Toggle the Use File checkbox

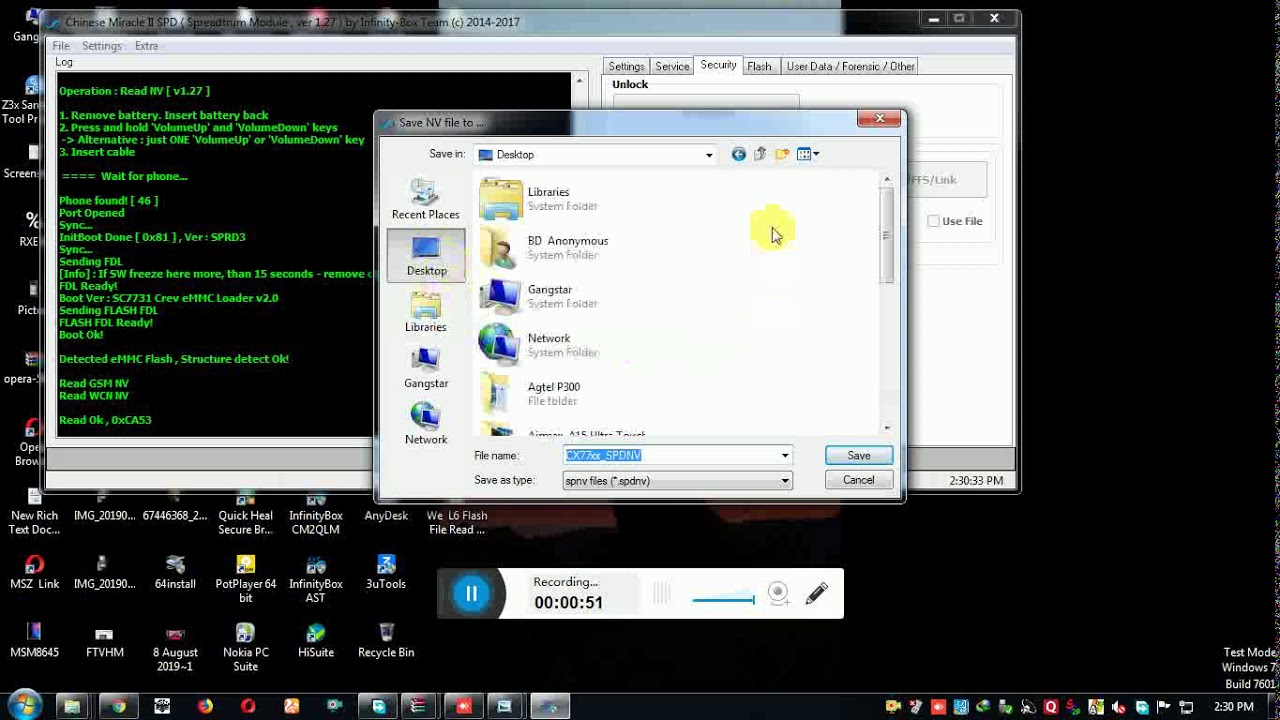(933, 221)
